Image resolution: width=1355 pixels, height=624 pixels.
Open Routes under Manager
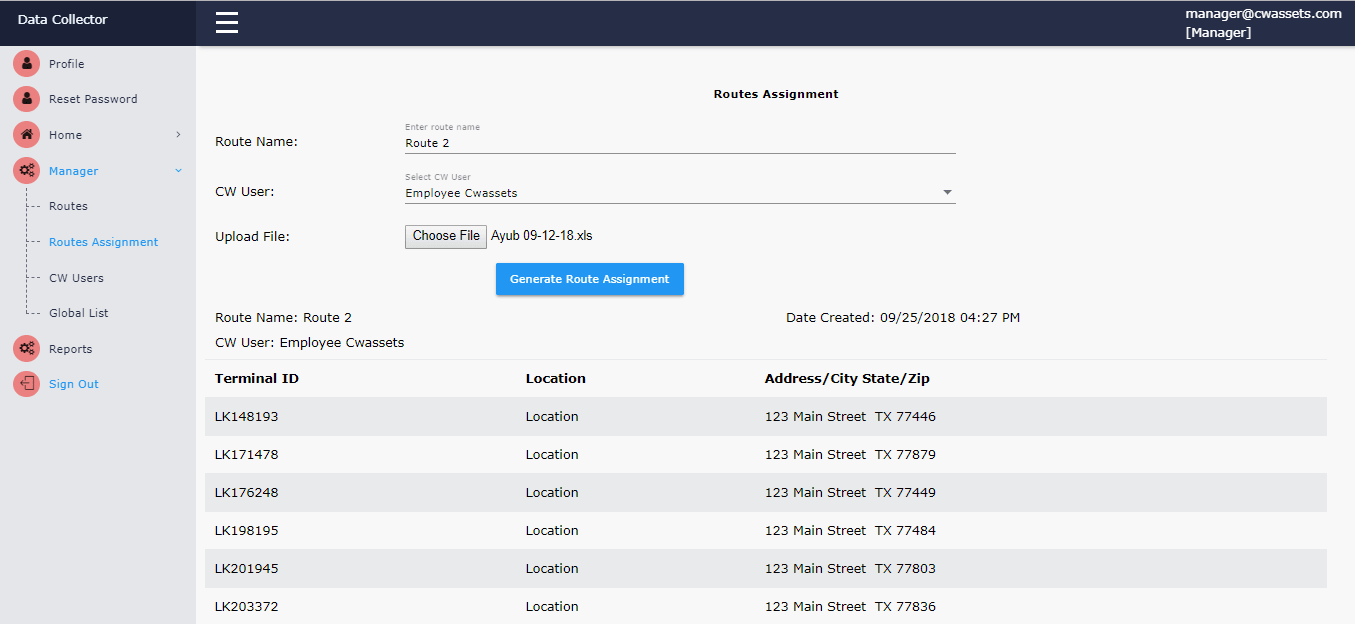pyautogui.click(x=68, y=206)
